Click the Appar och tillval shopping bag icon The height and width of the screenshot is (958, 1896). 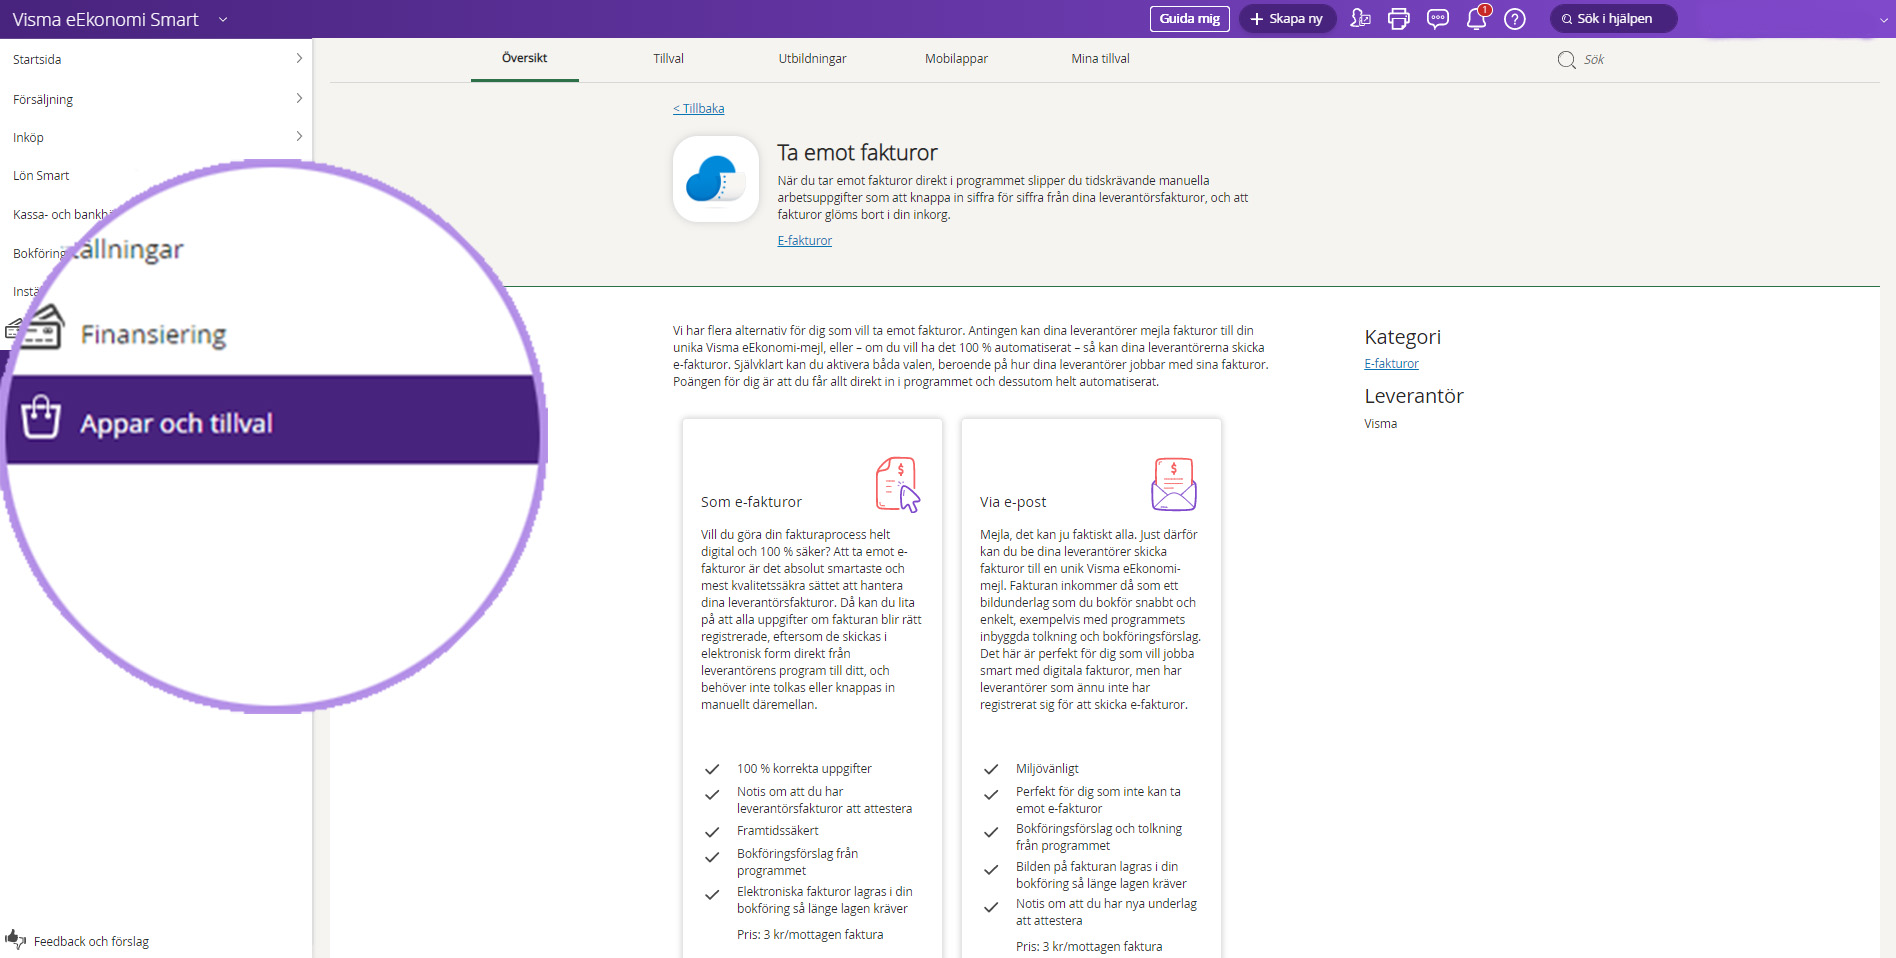[41, 417]
